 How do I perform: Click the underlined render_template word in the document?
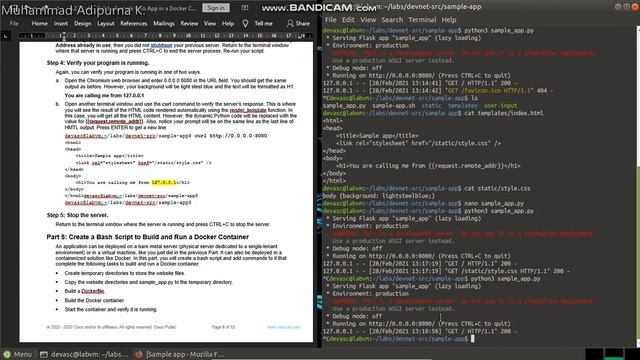click(x=248, y=110)
